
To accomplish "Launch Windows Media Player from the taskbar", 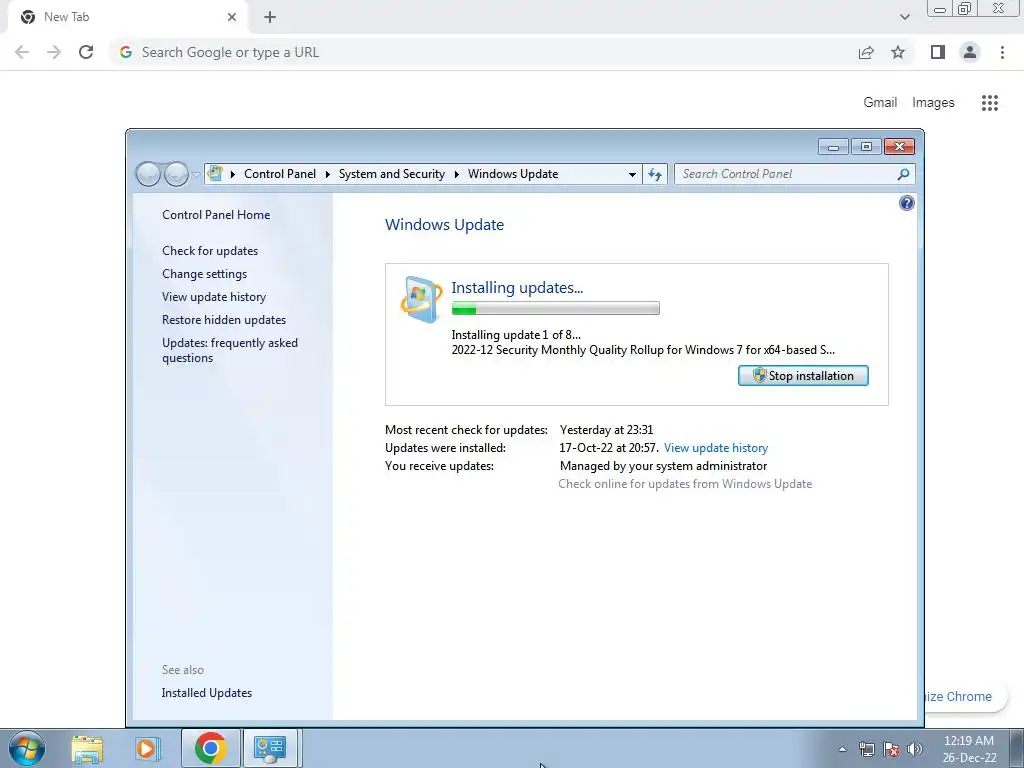I will point(148,749).
